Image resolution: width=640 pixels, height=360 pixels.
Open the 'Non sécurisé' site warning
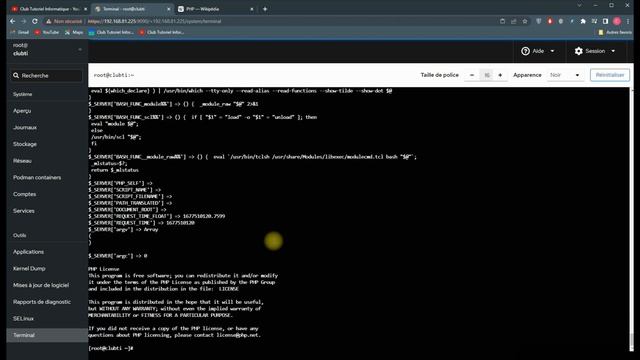click(x=64, y=21)
